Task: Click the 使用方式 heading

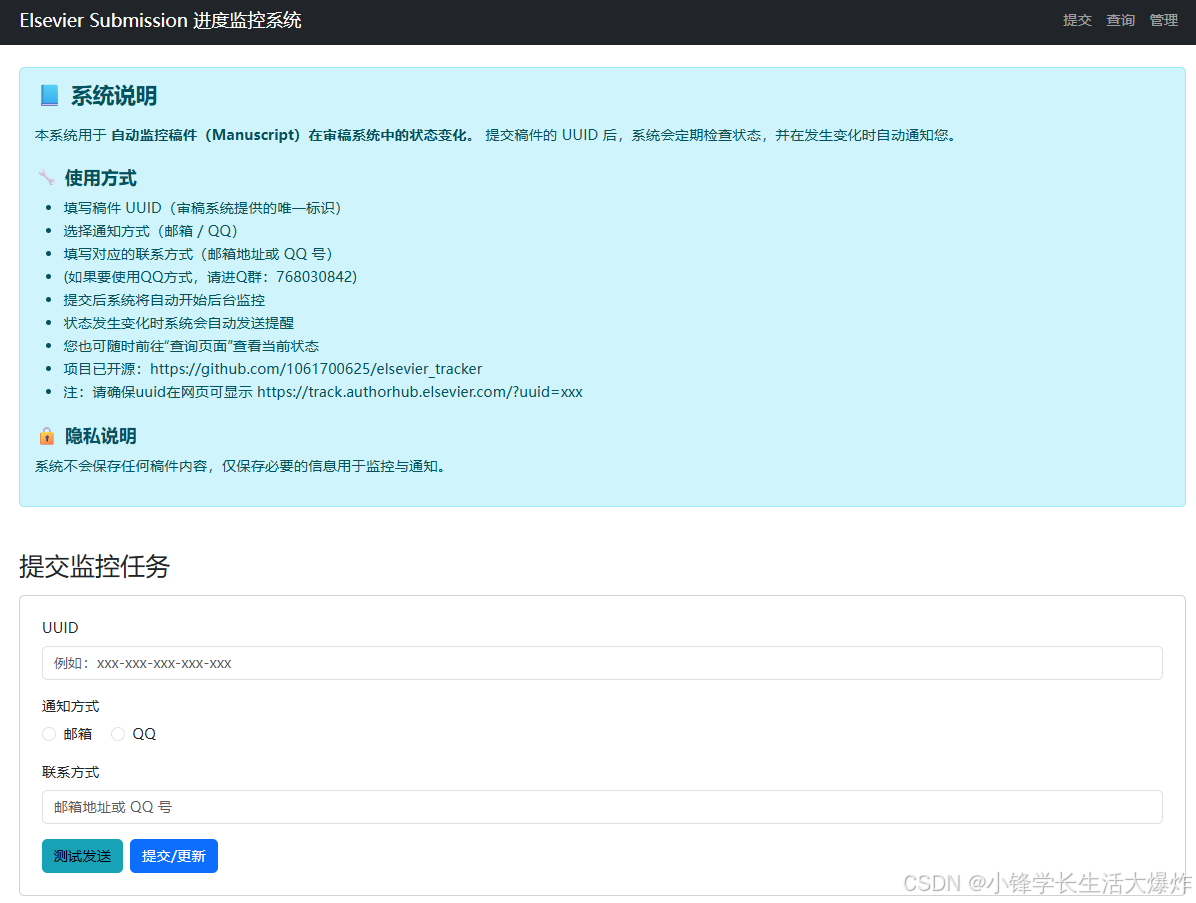Action: point(101,178)
